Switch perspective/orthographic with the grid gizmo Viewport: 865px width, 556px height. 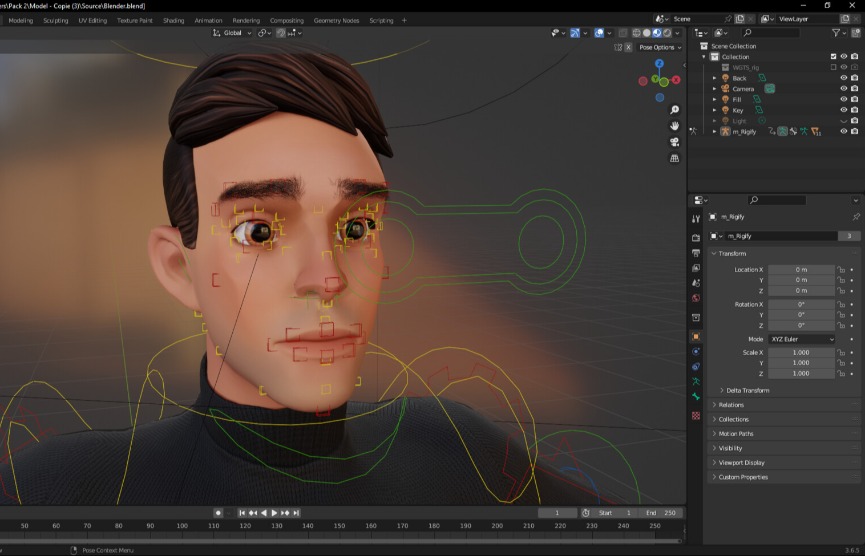[675, 158]
